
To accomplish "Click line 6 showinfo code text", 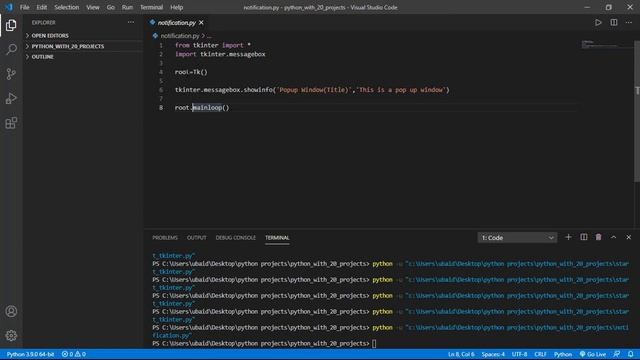I will (312, 90).
